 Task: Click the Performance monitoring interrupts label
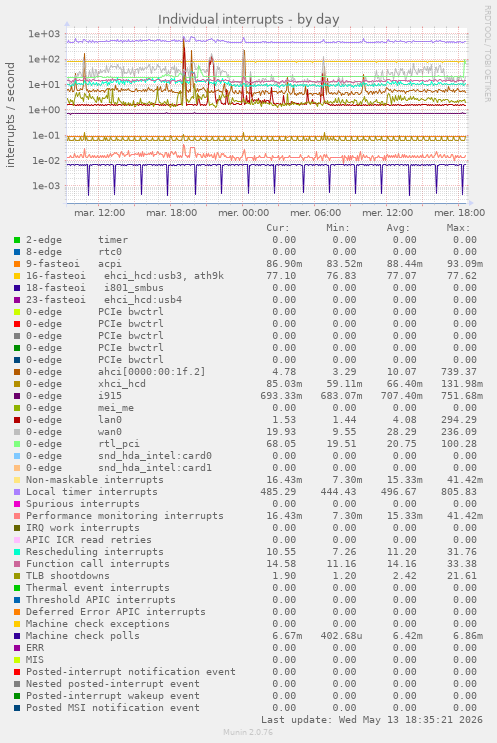[x=125, y=516]
